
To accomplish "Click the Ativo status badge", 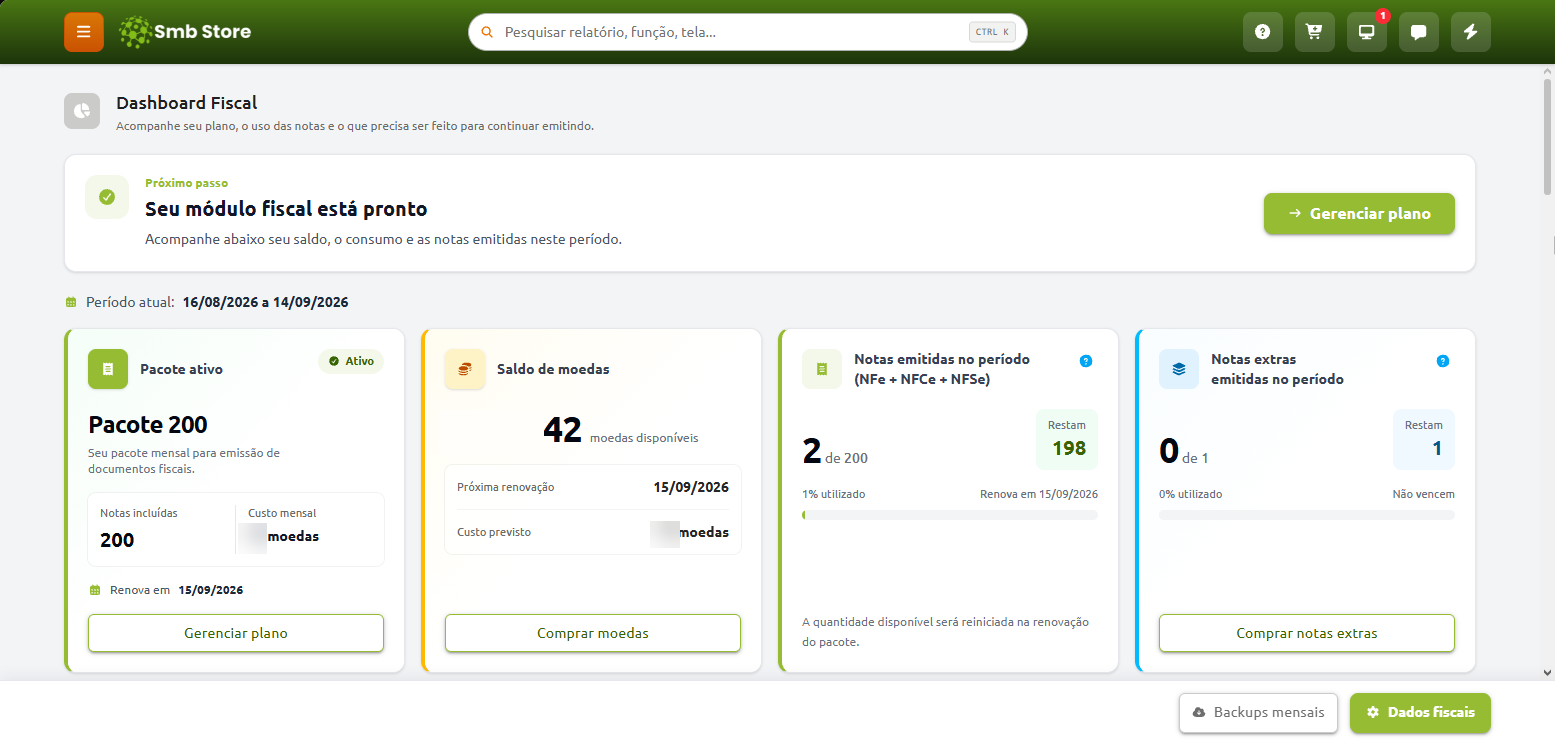I will click(x=351, y=361).
